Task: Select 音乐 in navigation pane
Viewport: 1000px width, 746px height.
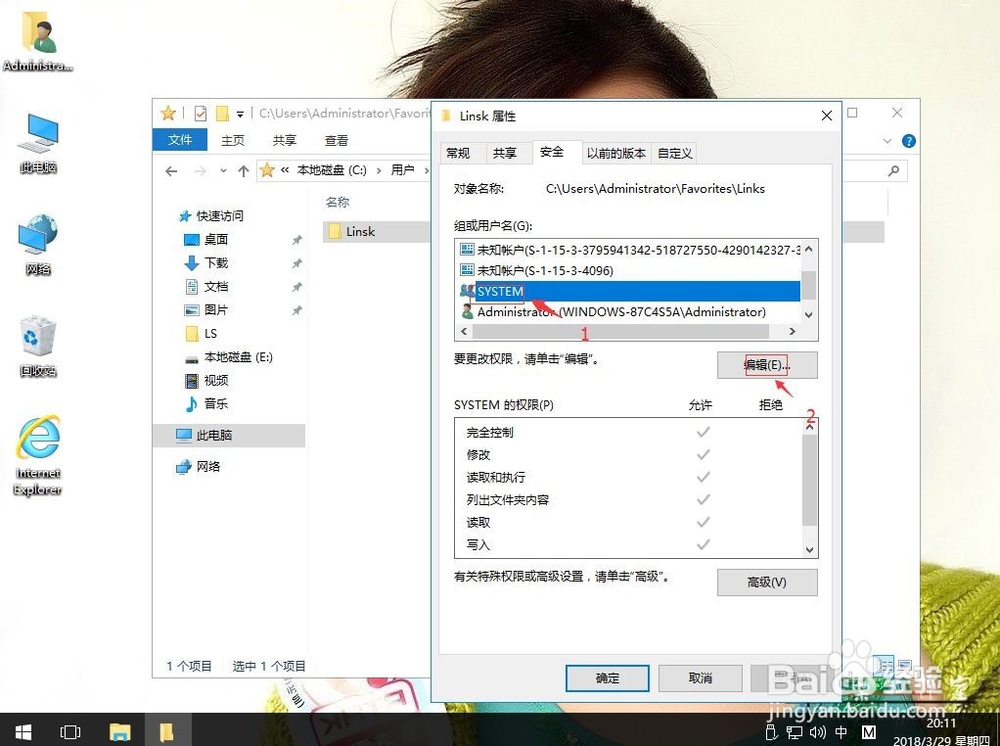Action: coord(216,404)
